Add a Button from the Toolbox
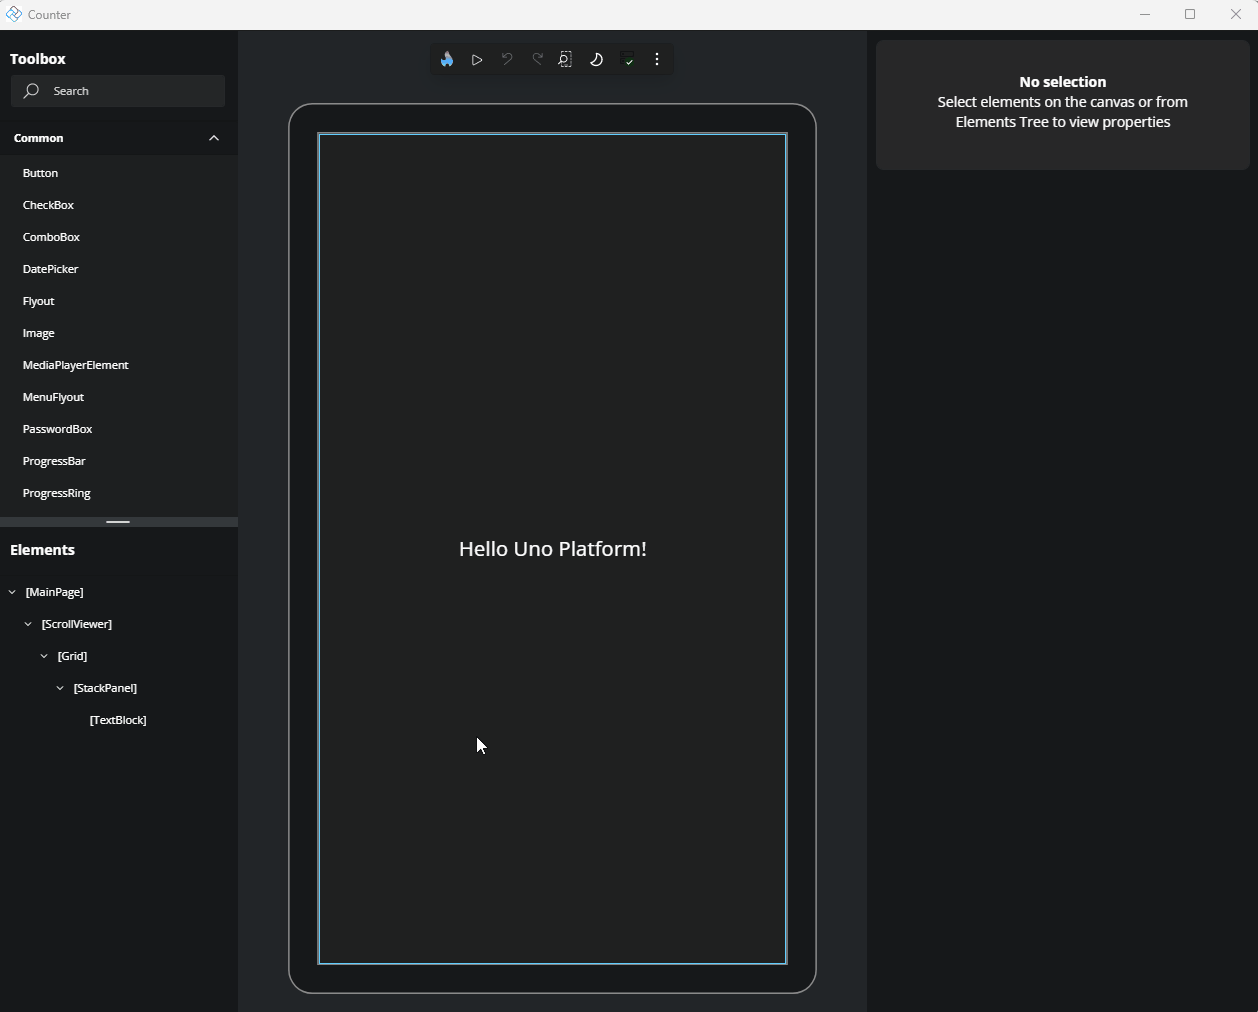The height and width of the screenshot is (1012, 1258). tap(40, 173)
